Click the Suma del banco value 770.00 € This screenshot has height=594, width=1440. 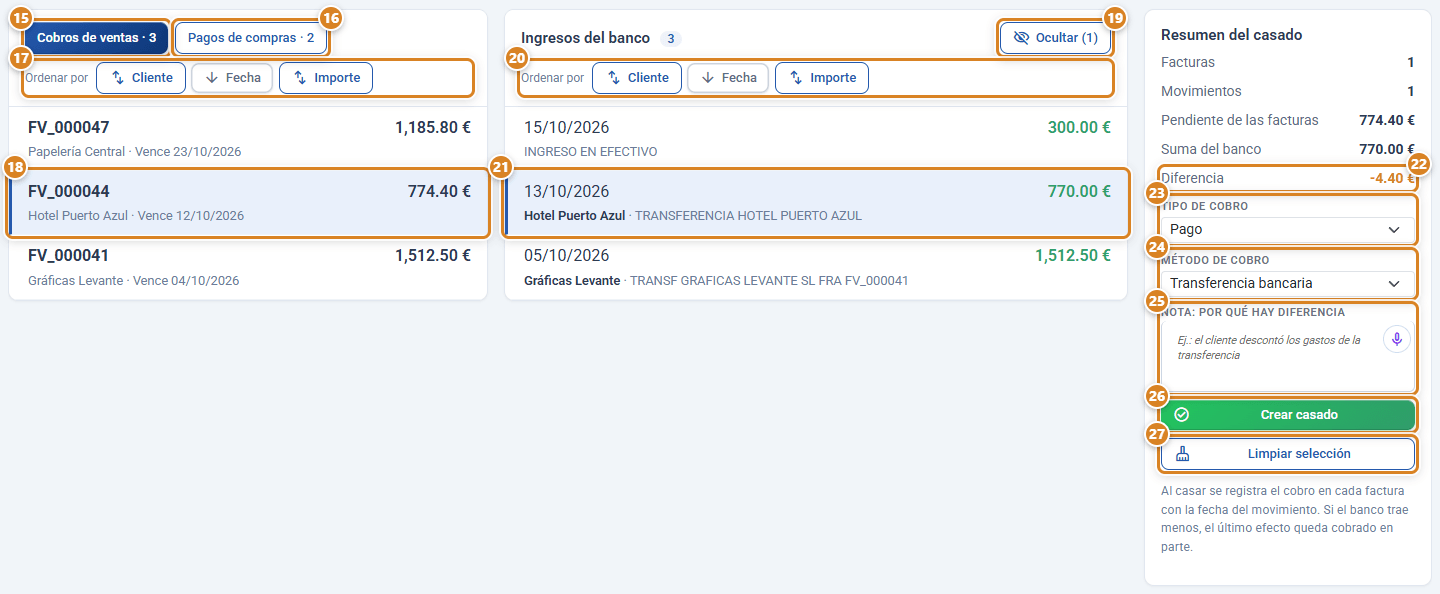(1386, 149)
